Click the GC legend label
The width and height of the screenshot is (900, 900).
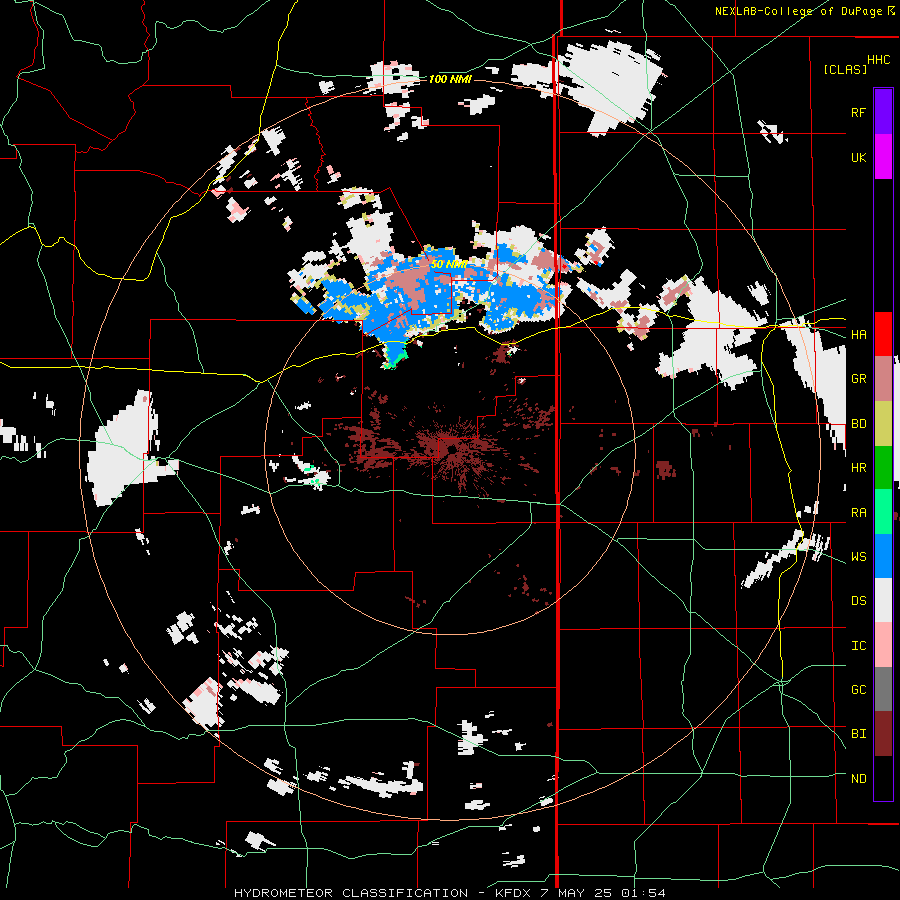point(858,690)
